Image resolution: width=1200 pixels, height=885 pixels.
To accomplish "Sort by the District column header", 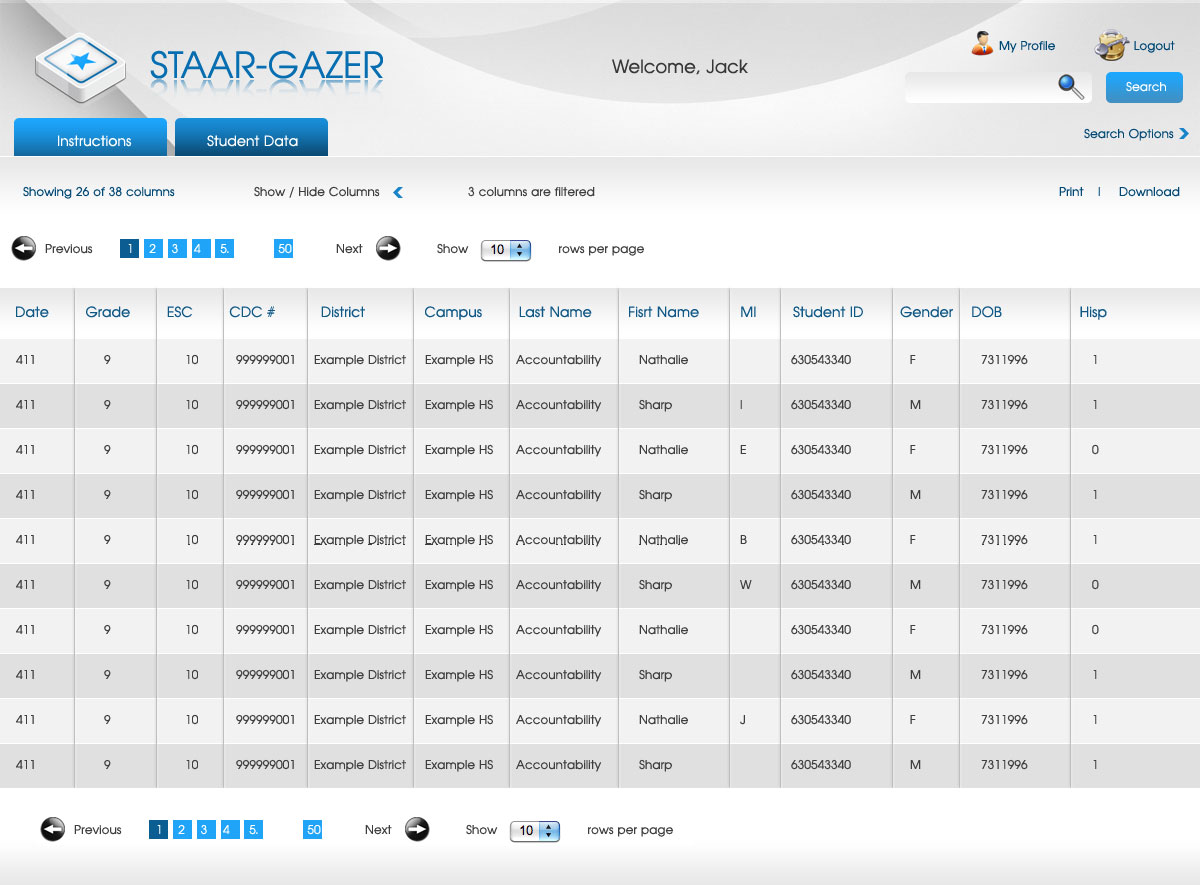I will pyautogui.click(x=343, y=312).
